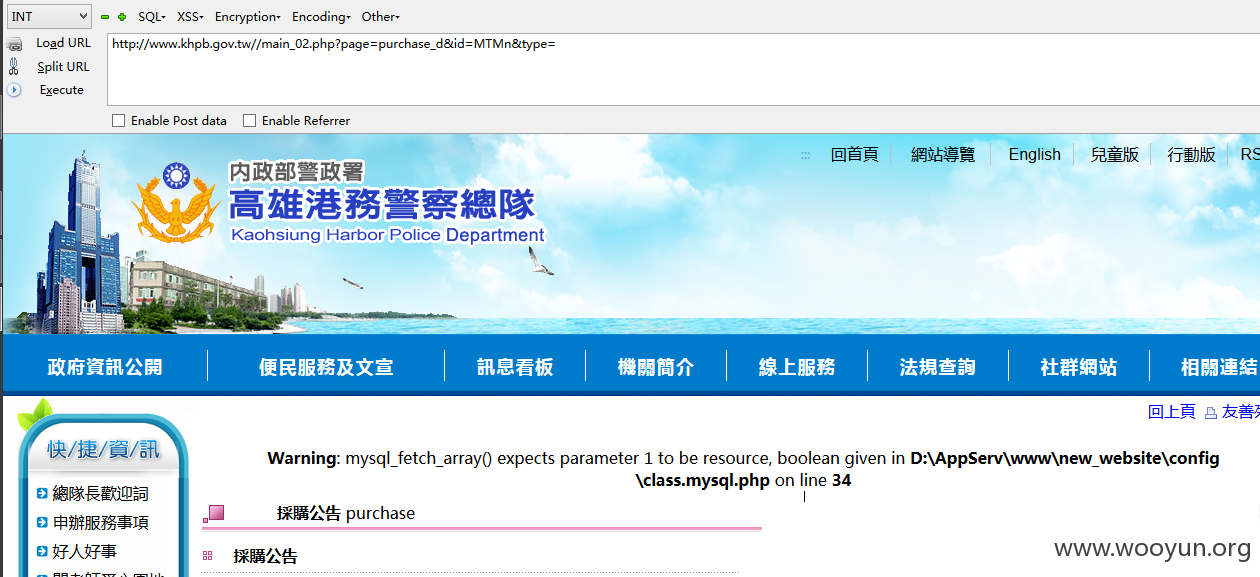Click the green plus icon in HackBar

coord(122,17)
